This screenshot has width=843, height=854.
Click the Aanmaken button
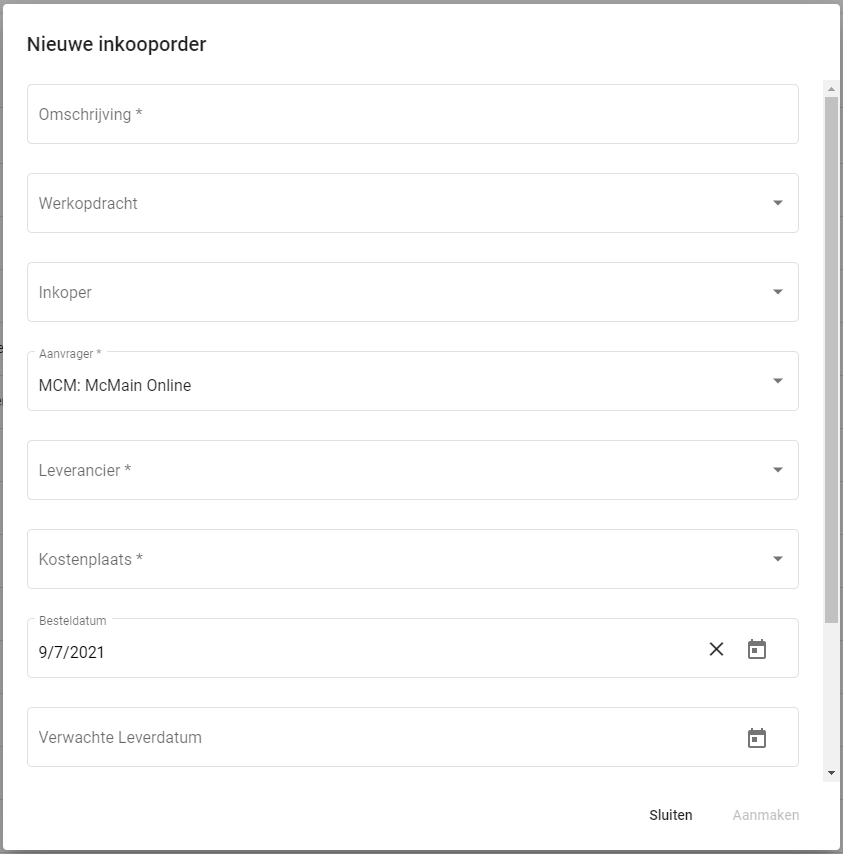(x=765, y=815)
